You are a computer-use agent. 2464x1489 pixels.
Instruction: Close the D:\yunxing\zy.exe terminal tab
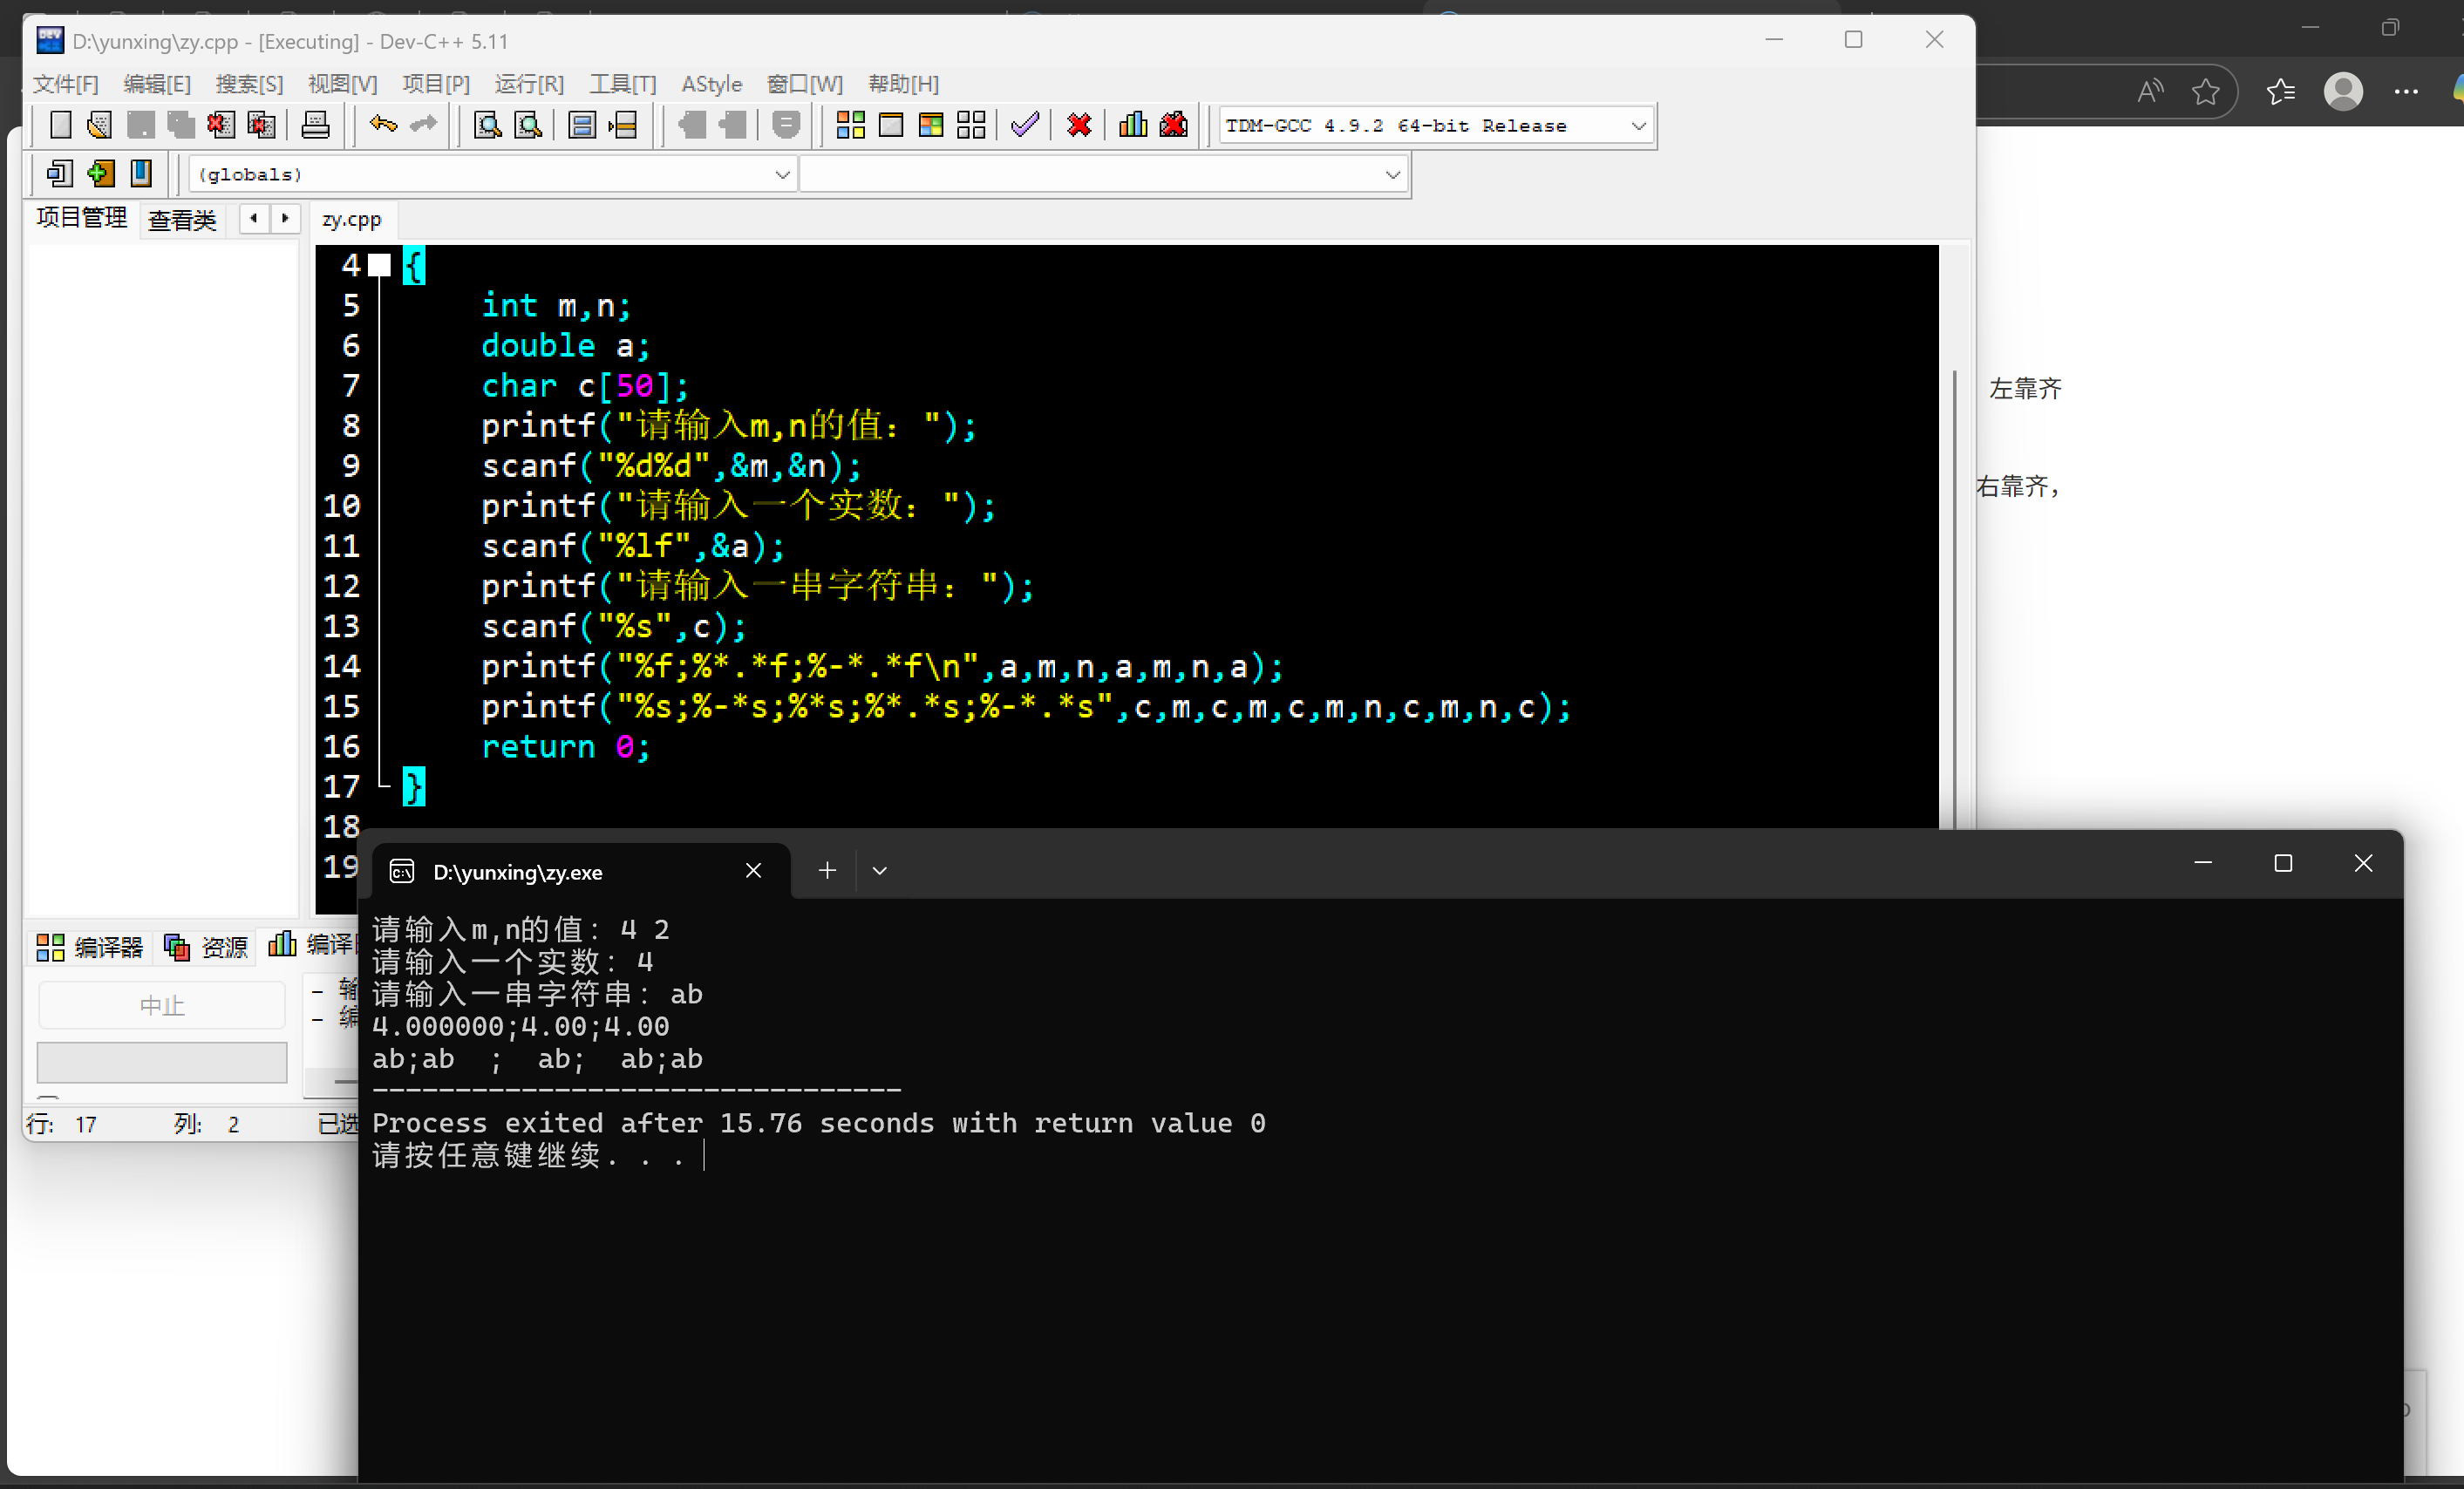pos(753,871)
